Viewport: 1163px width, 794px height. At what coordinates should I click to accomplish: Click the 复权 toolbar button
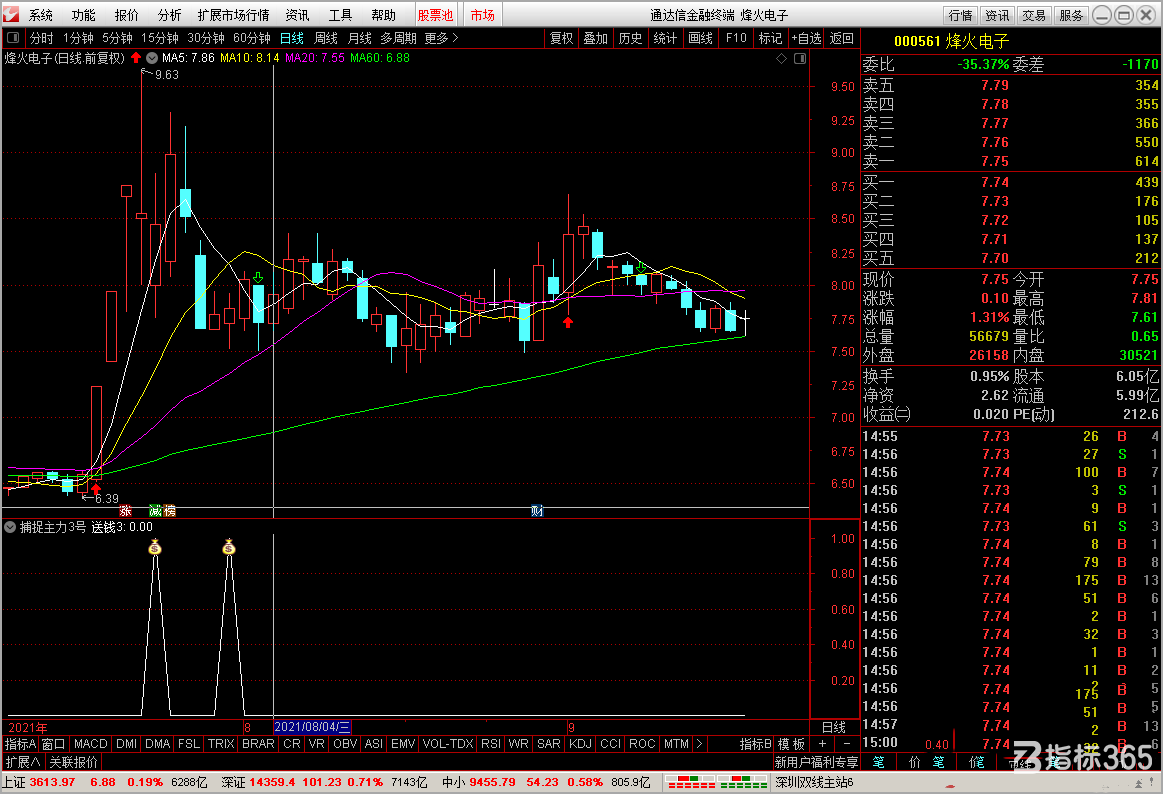point(561,38)
